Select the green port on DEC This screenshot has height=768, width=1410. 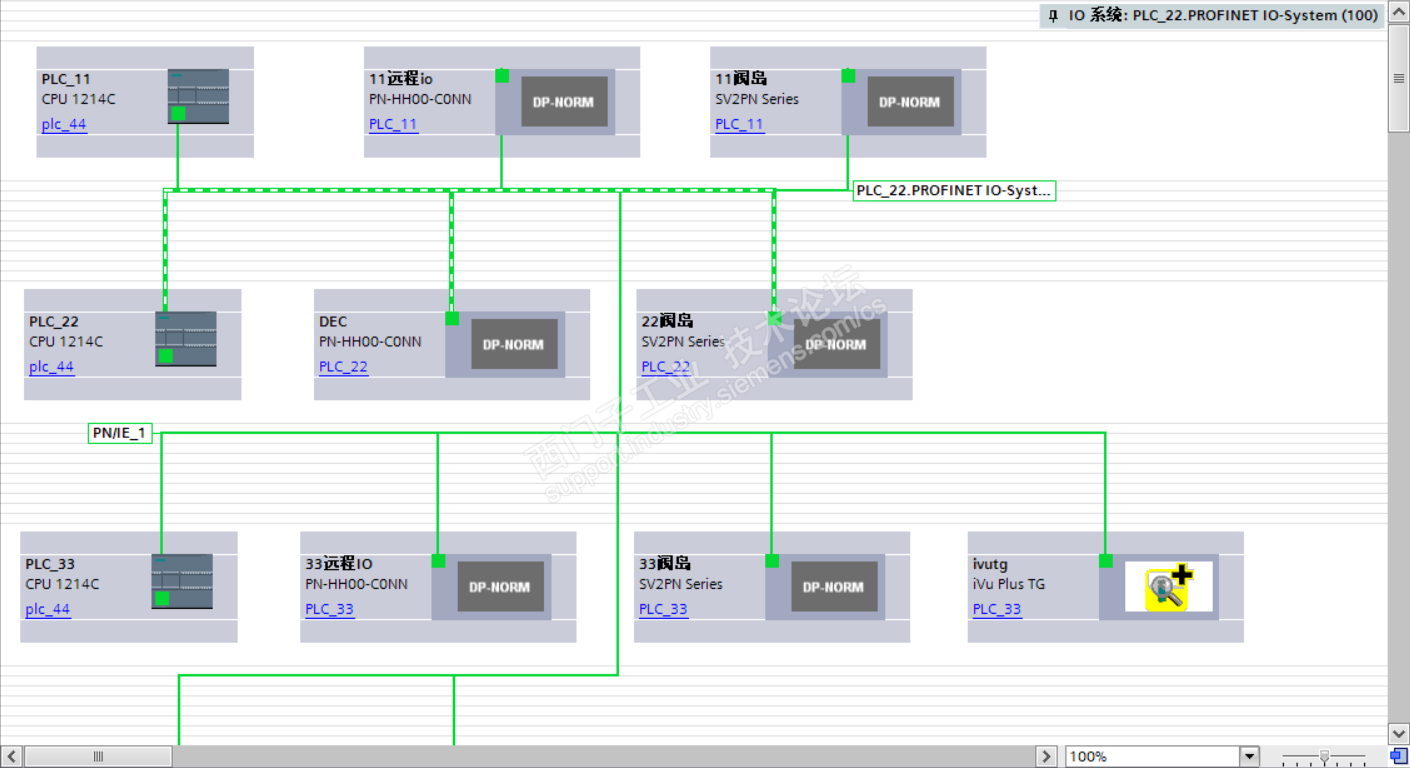click(452, 318)
